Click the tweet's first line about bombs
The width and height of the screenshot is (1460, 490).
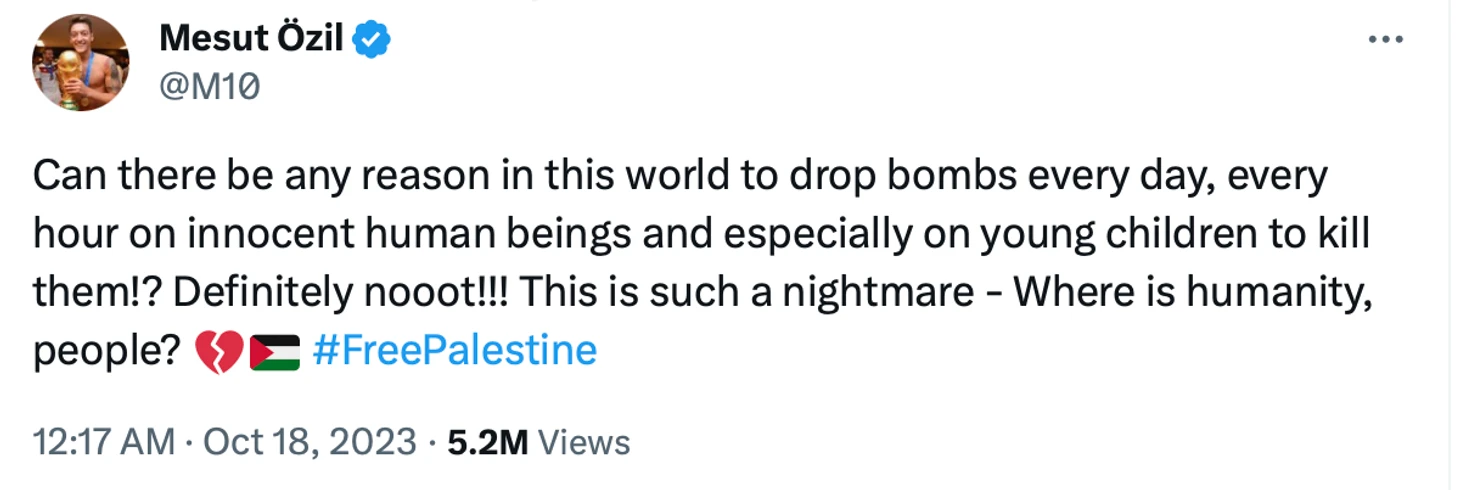coord(680,177)
